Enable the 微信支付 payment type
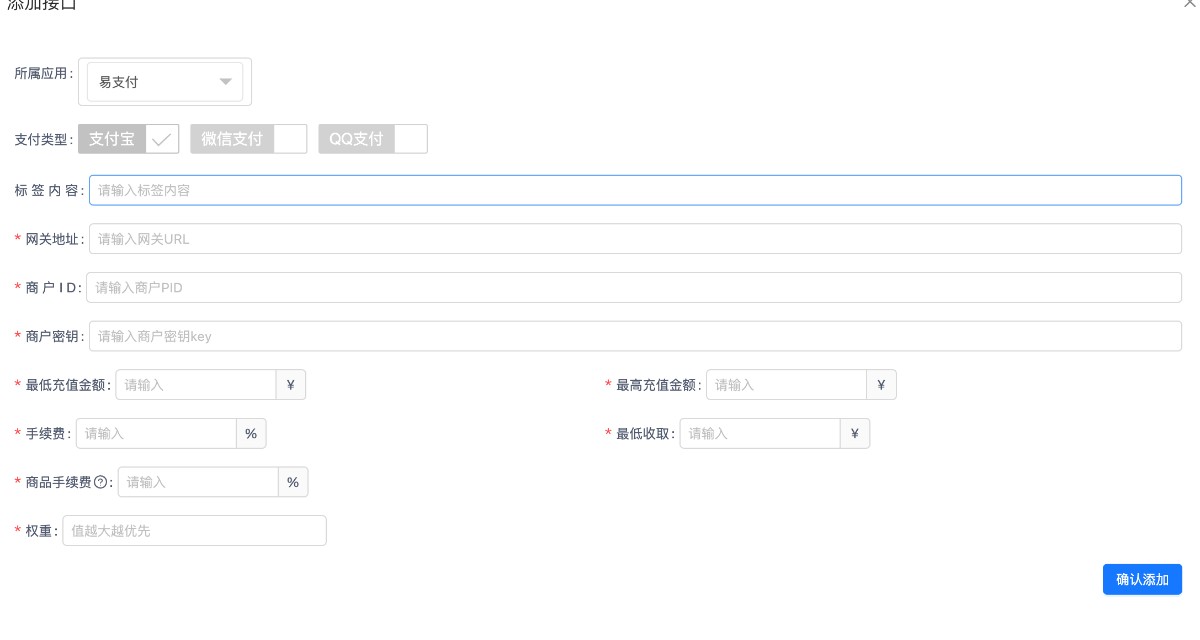 tap(248, 139)
